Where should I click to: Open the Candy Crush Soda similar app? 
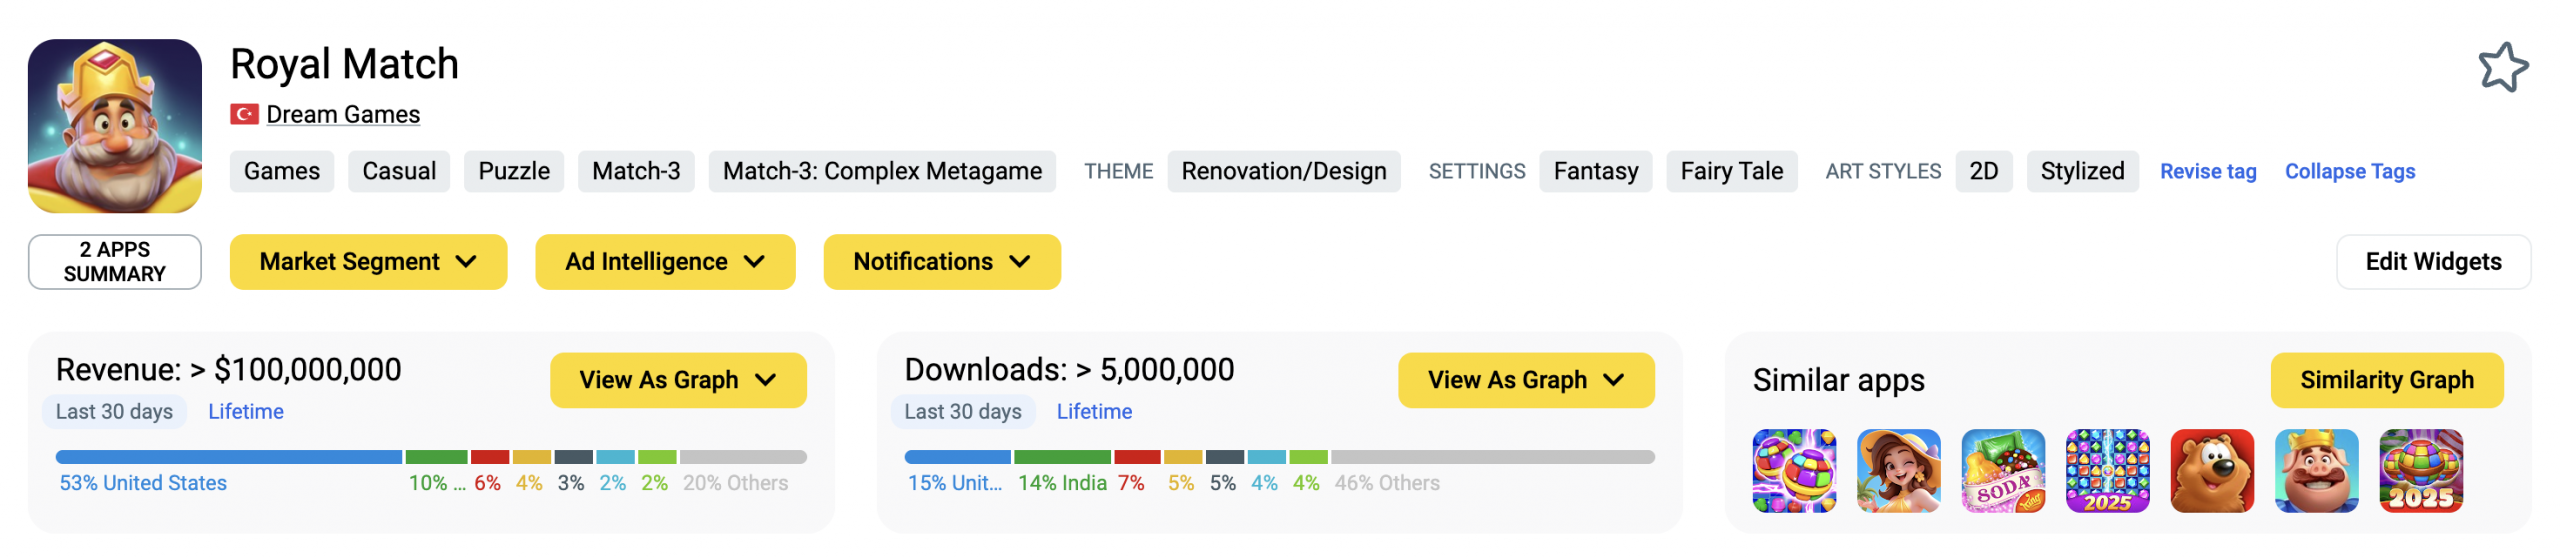(2002, 471)
